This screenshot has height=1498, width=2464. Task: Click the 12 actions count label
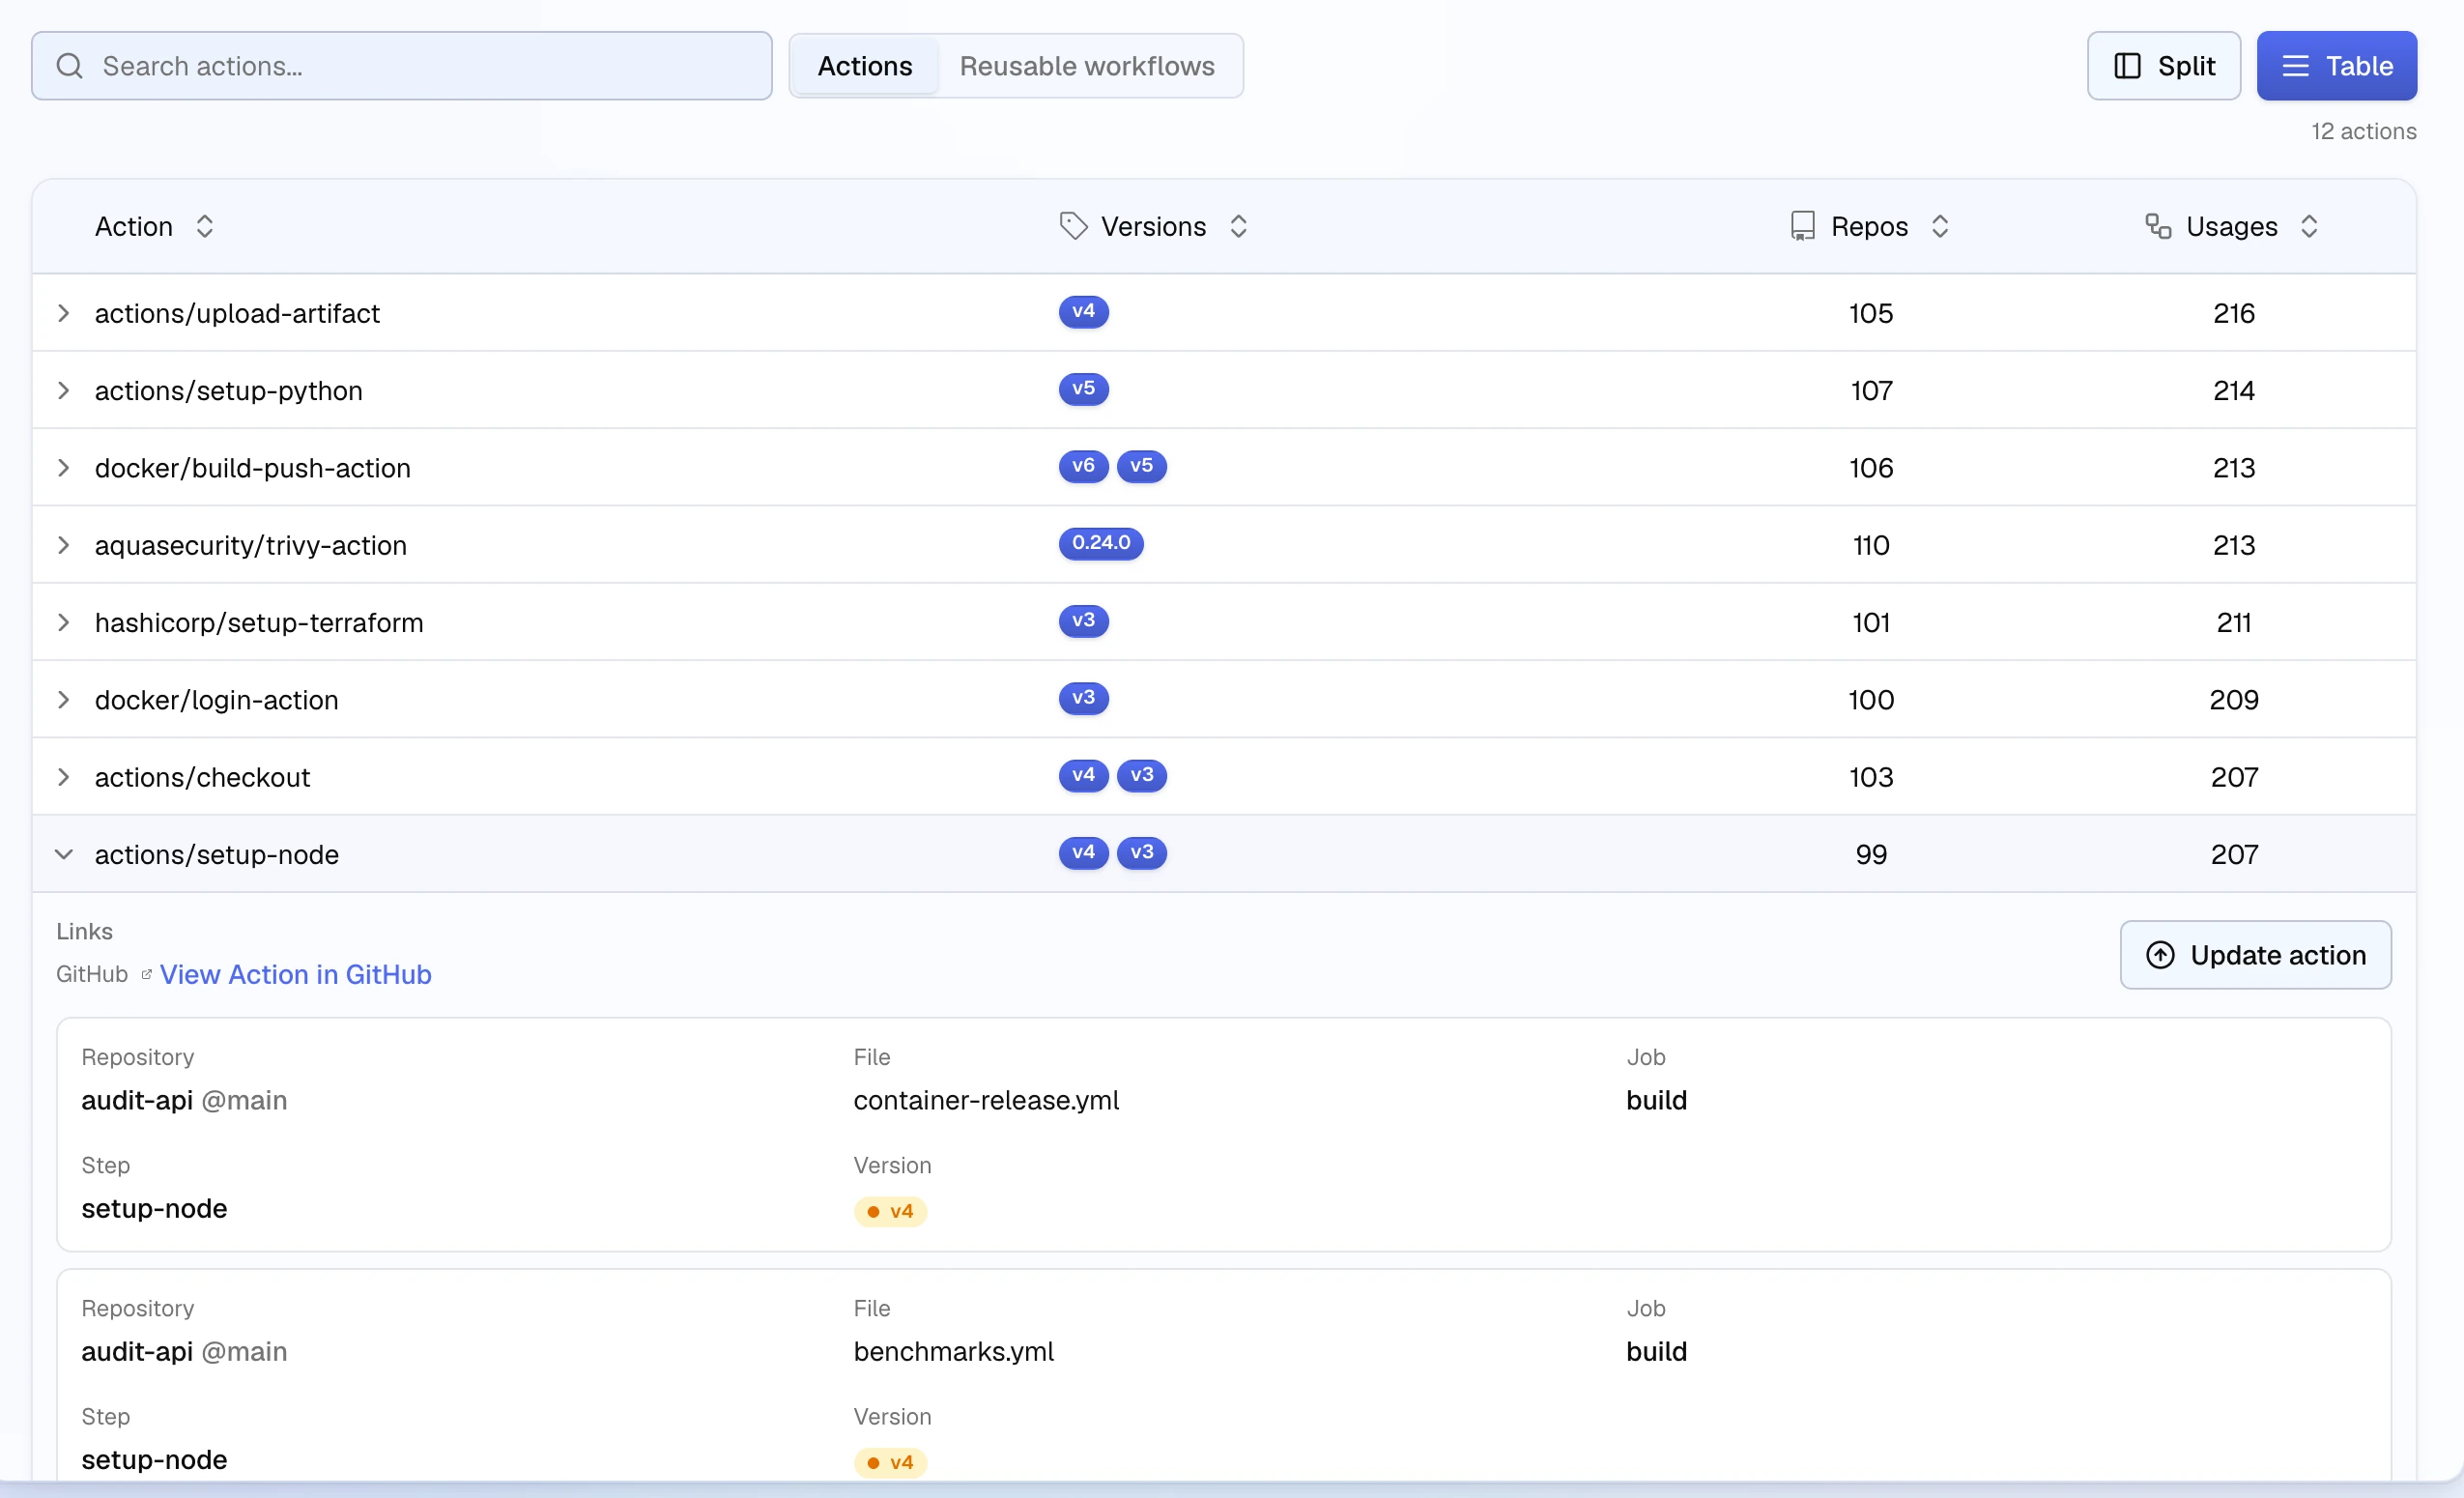[2363, 131]
